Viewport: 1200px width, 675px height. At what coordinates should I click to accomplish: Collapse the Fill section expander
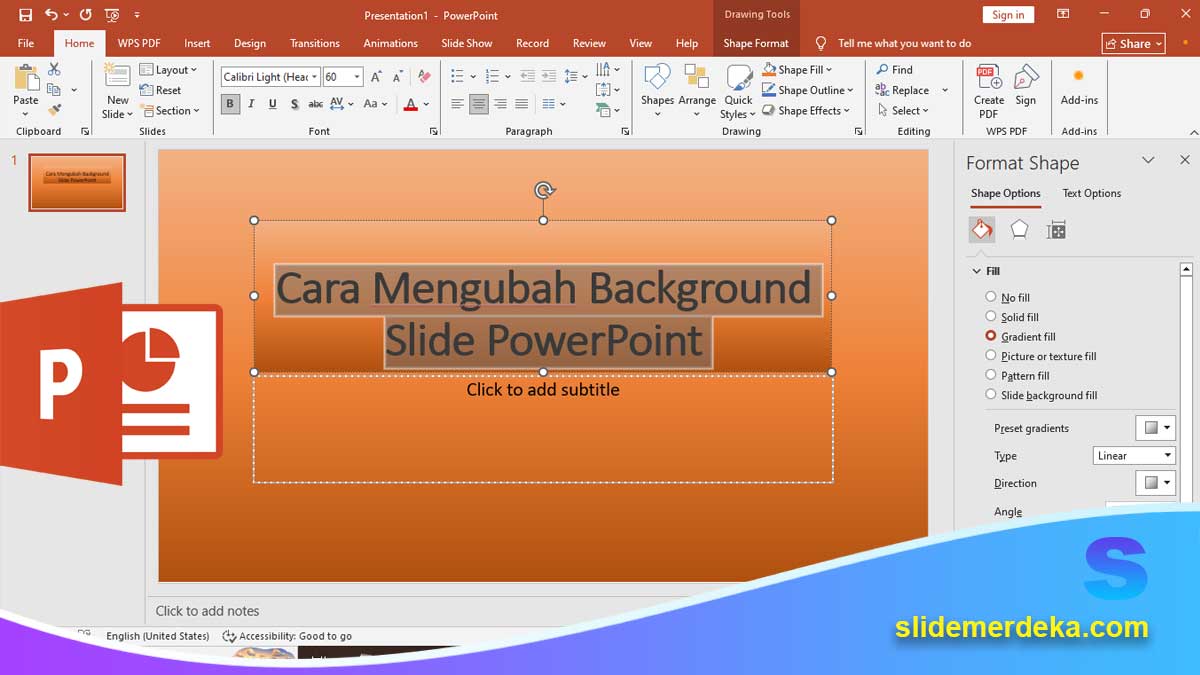[977, 271]
